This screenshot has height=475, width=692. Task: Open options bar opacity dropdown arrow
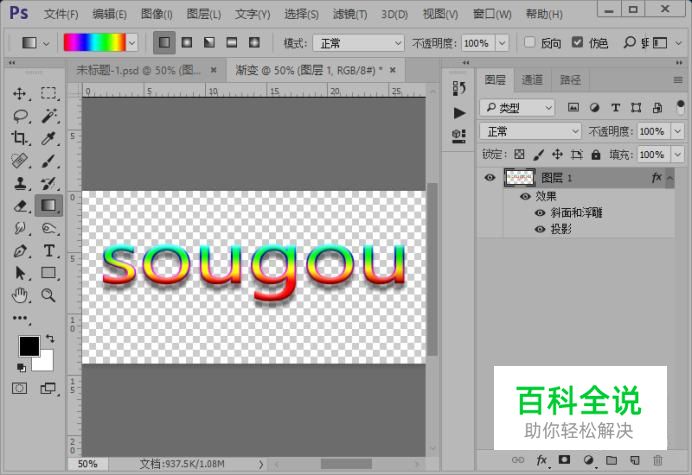point(502,43)
